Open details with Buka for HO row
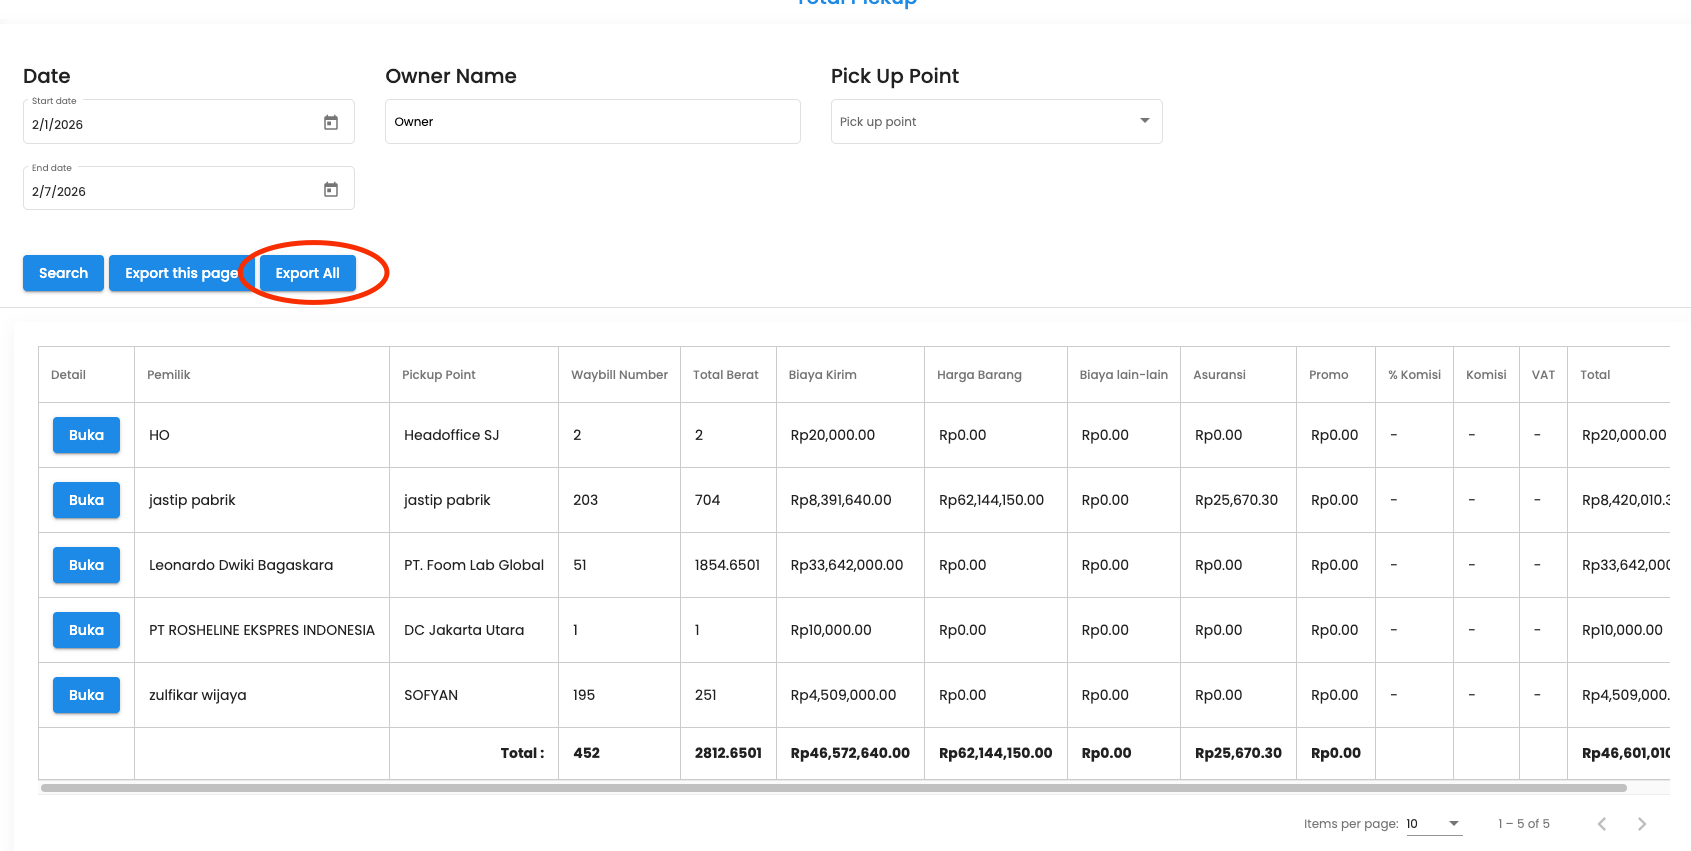The height and width of the screenshot is (851, 1691). (x=86, y=435)
